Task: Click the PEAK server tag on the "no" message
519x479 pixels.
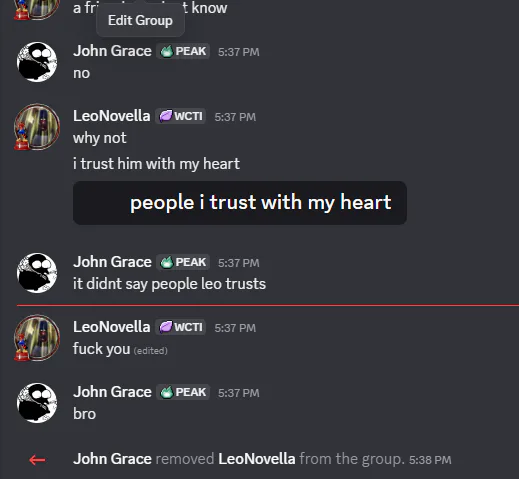Action: 183,51
